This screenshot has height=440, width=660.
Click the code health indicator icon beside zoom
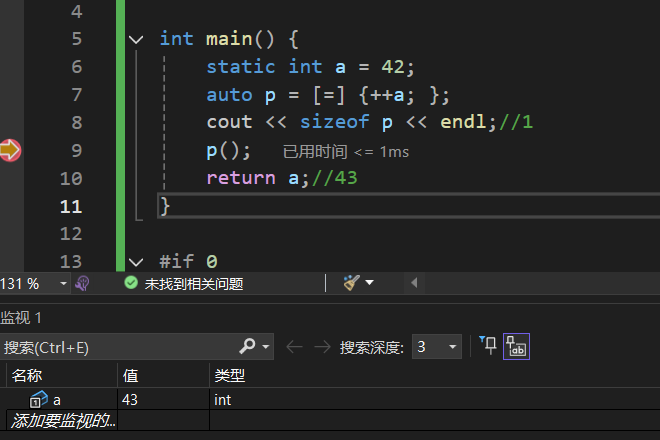coord(83,284)
